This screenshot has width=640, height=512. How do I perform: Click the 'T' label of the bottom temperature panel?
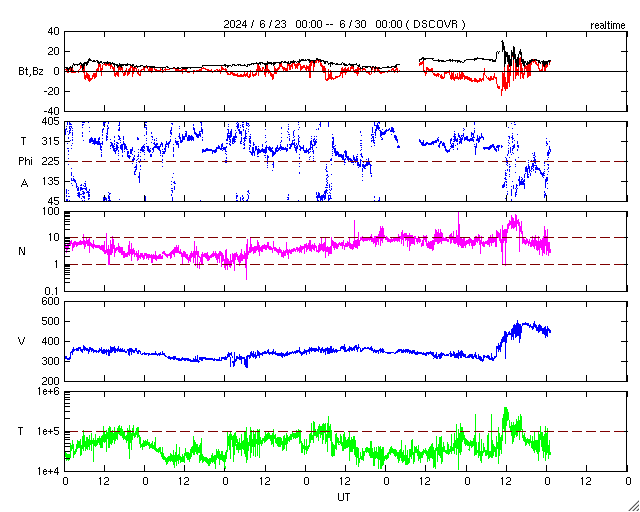[21, 431]
